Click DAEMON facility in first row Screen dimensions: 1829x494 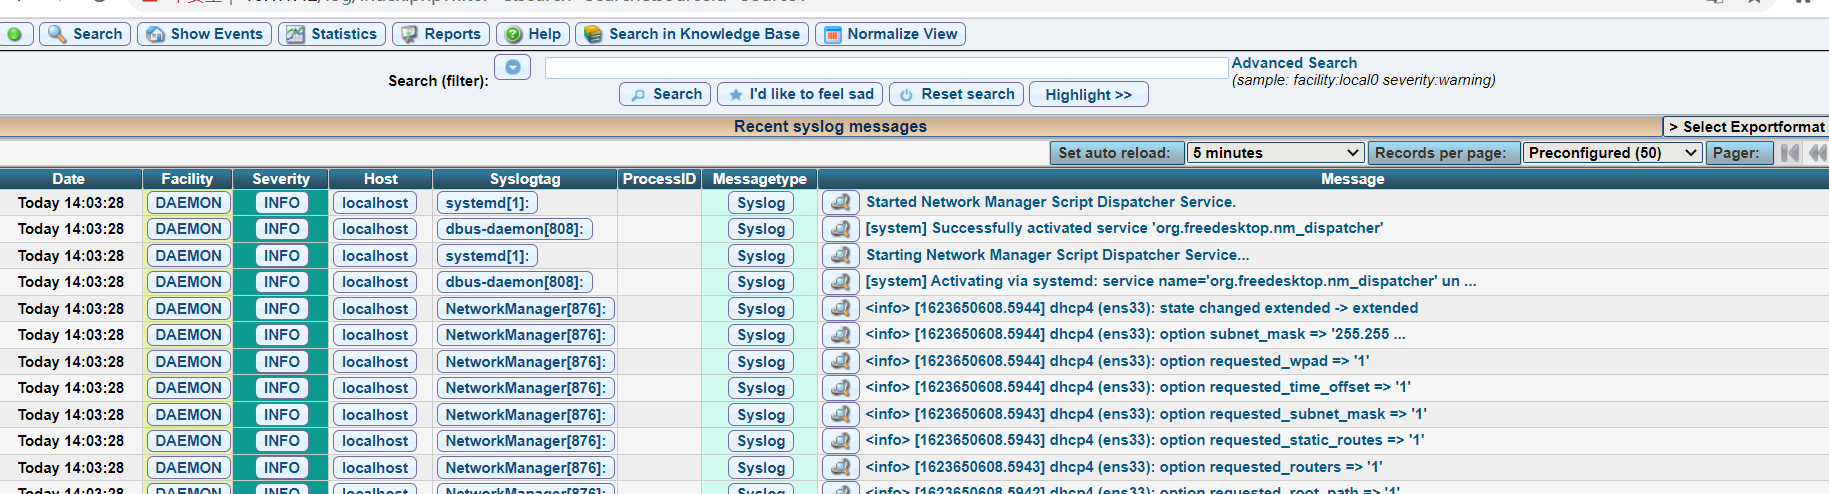click(189, 203)
